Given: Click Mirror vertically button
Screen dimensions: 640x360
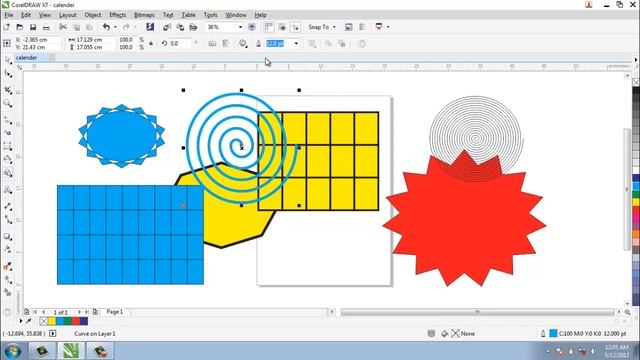Looking at the screenshot, I should click(225, 43).
